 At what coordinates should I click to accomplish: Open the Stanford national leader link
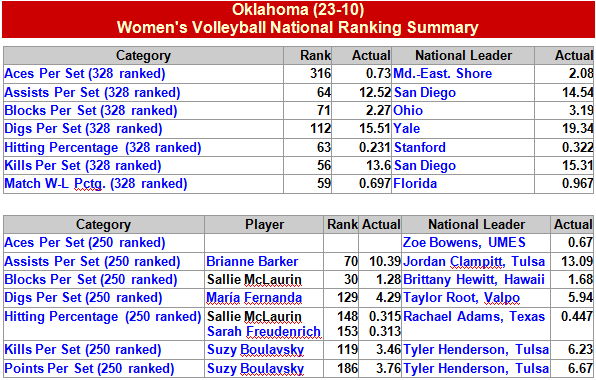click(420, 147)
